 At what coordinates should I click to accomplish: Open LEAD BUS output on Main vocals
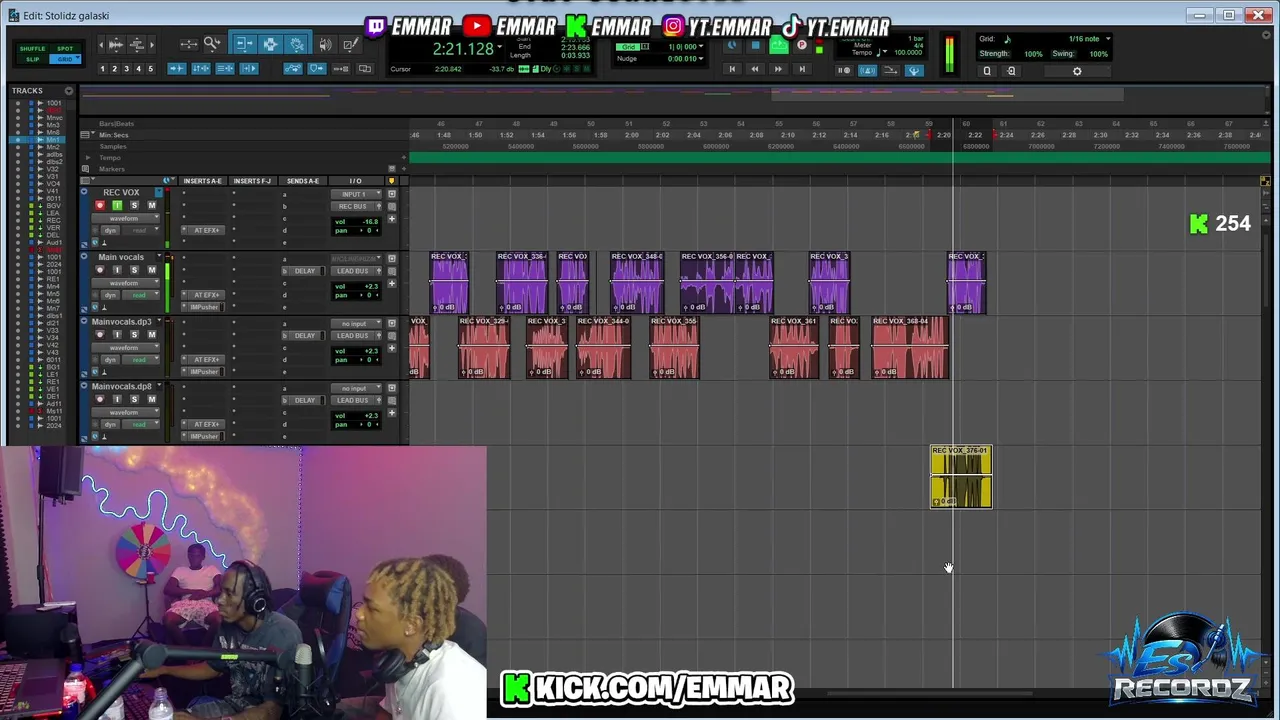click(355, 271)
